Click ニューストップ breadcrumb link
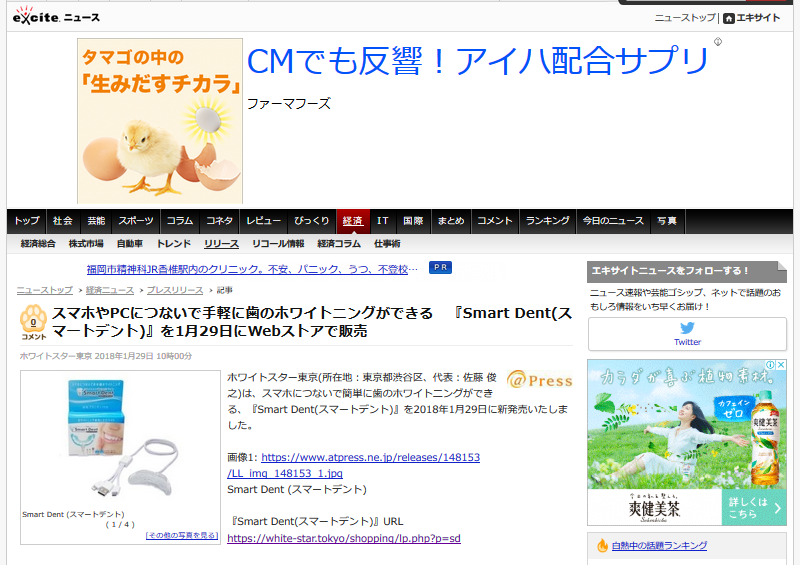This screenshot has width=800, height=565. 44,290
